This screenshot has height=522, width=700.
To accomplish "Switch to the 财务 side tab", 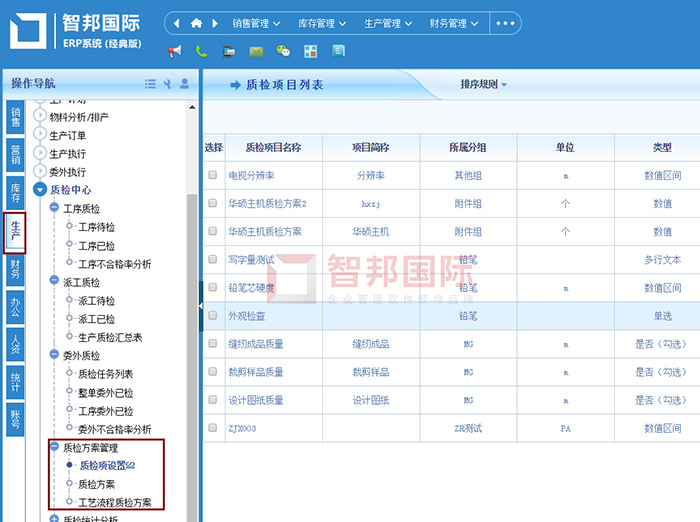I will [x=15, y=268].
